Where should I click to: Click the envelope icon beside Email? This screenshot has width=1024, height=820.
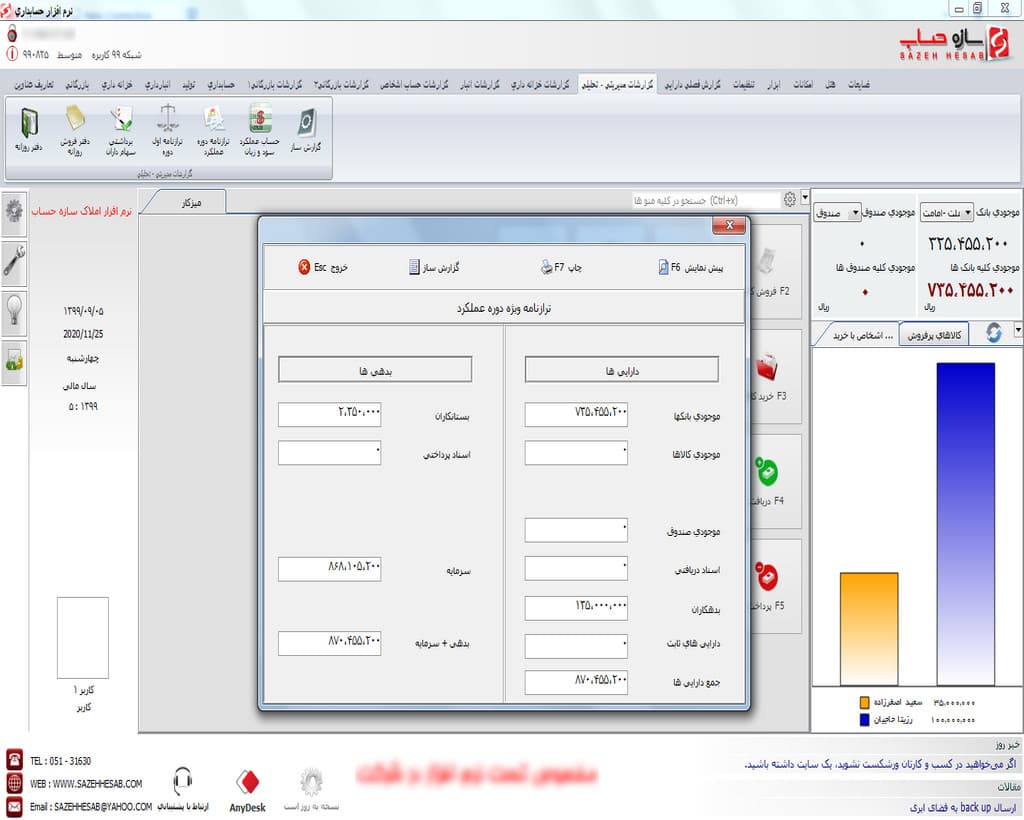14,806
